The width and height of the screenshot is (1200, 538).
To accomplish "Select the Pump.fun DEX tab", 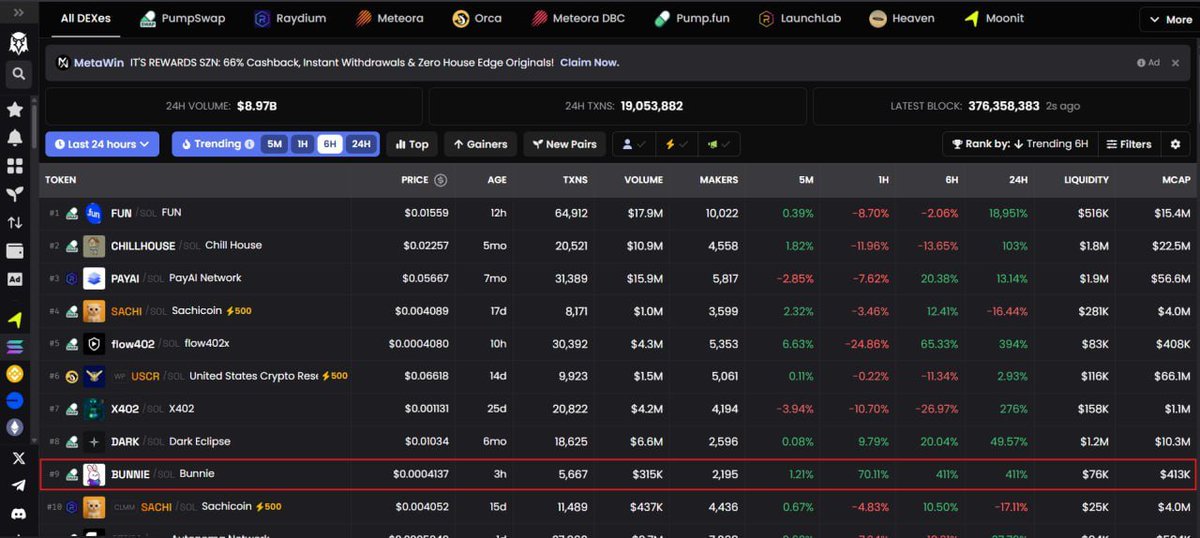I will [692, 18].
